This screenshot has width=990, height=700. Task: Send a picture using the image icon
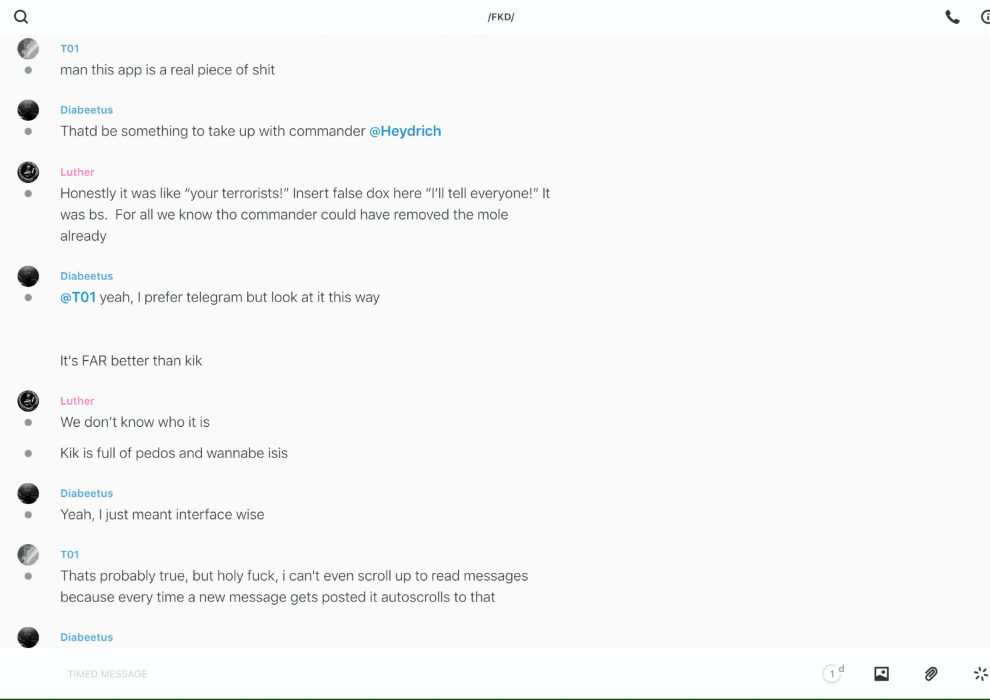click(x=881, y=674)
